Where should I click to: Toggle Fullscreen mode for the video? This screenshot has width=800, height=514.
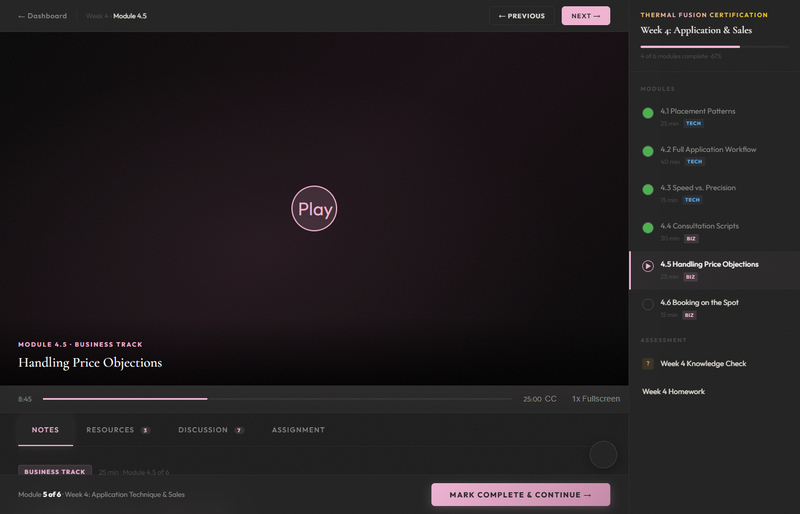click(602, 399)
